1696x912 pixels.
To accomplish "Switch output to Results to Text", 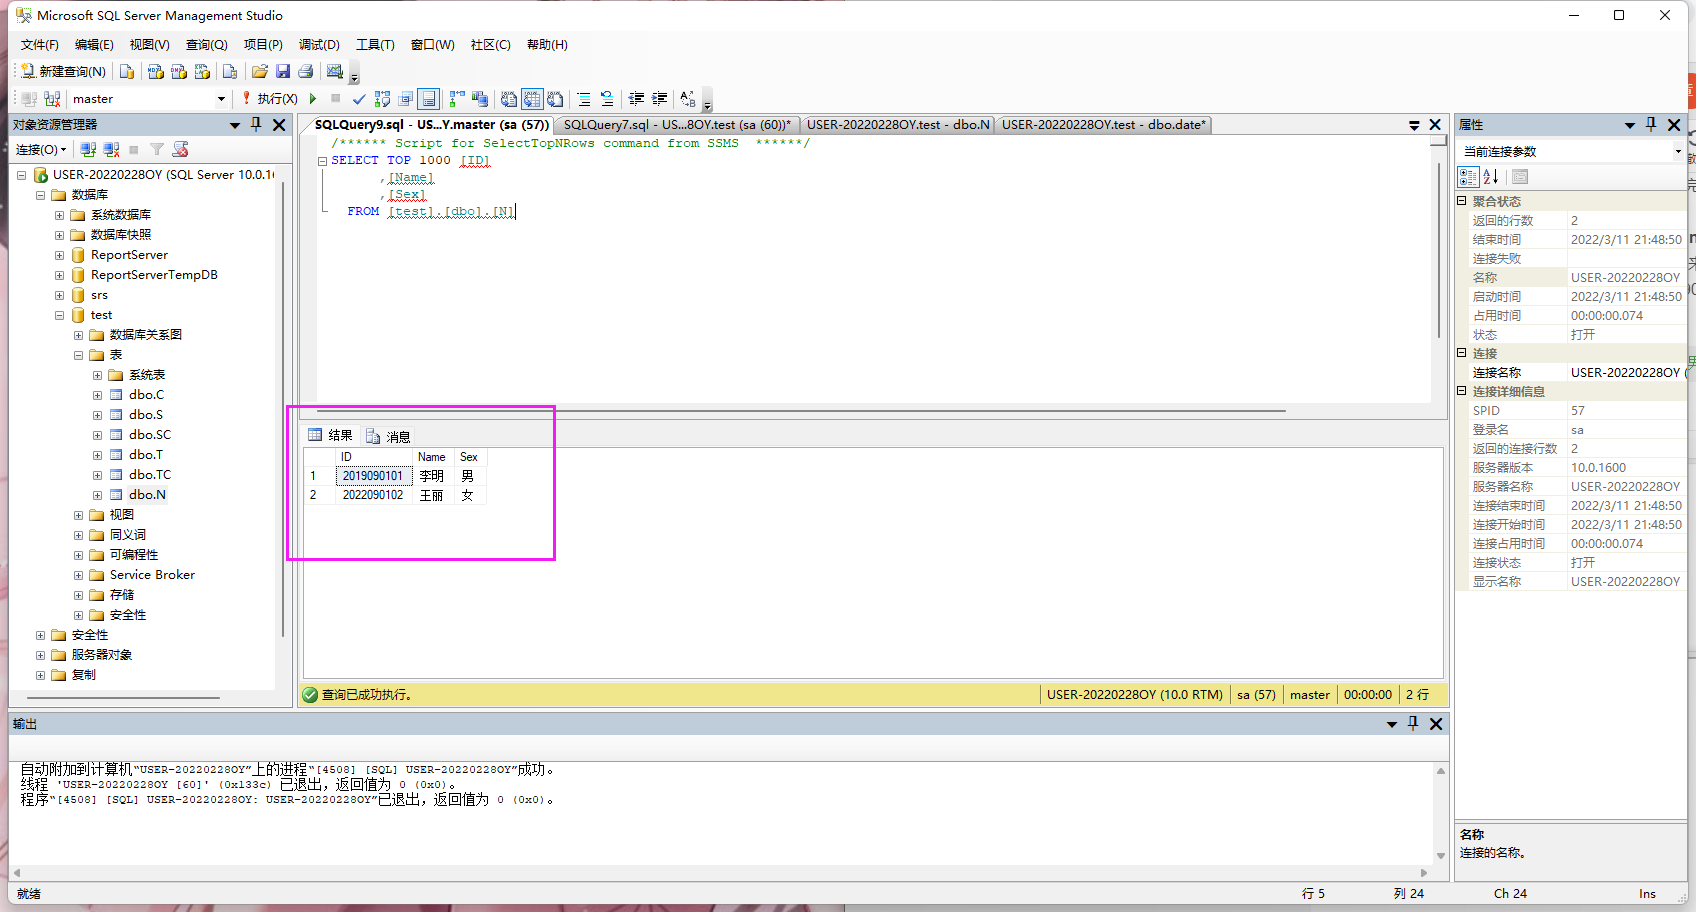I will click(509, 99).
